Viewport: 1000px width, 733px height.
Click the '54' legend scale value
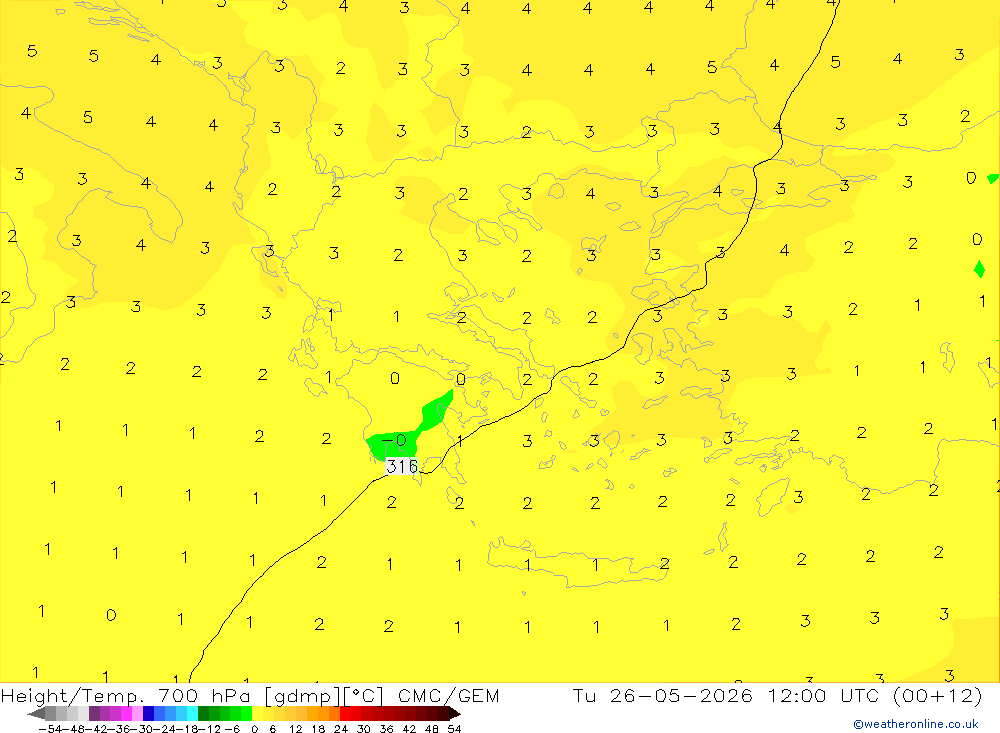tap(454, 729)
